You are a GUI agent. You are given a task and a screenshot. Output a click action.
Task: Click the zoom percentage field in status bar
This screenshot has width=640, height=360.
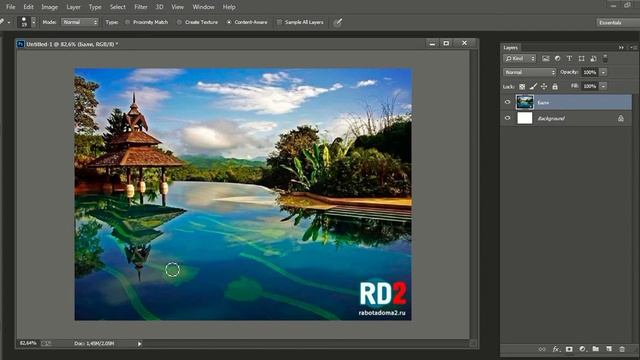[28, 343]
